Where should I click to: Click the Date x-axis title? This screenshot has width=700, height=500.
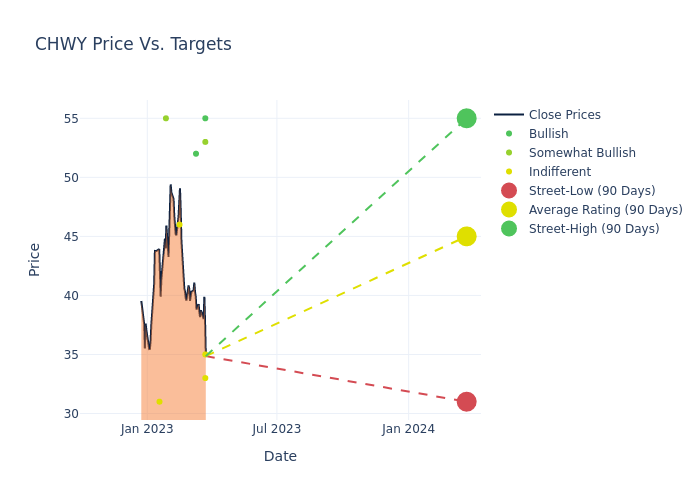pyautogui.click(x=280, y=456)
